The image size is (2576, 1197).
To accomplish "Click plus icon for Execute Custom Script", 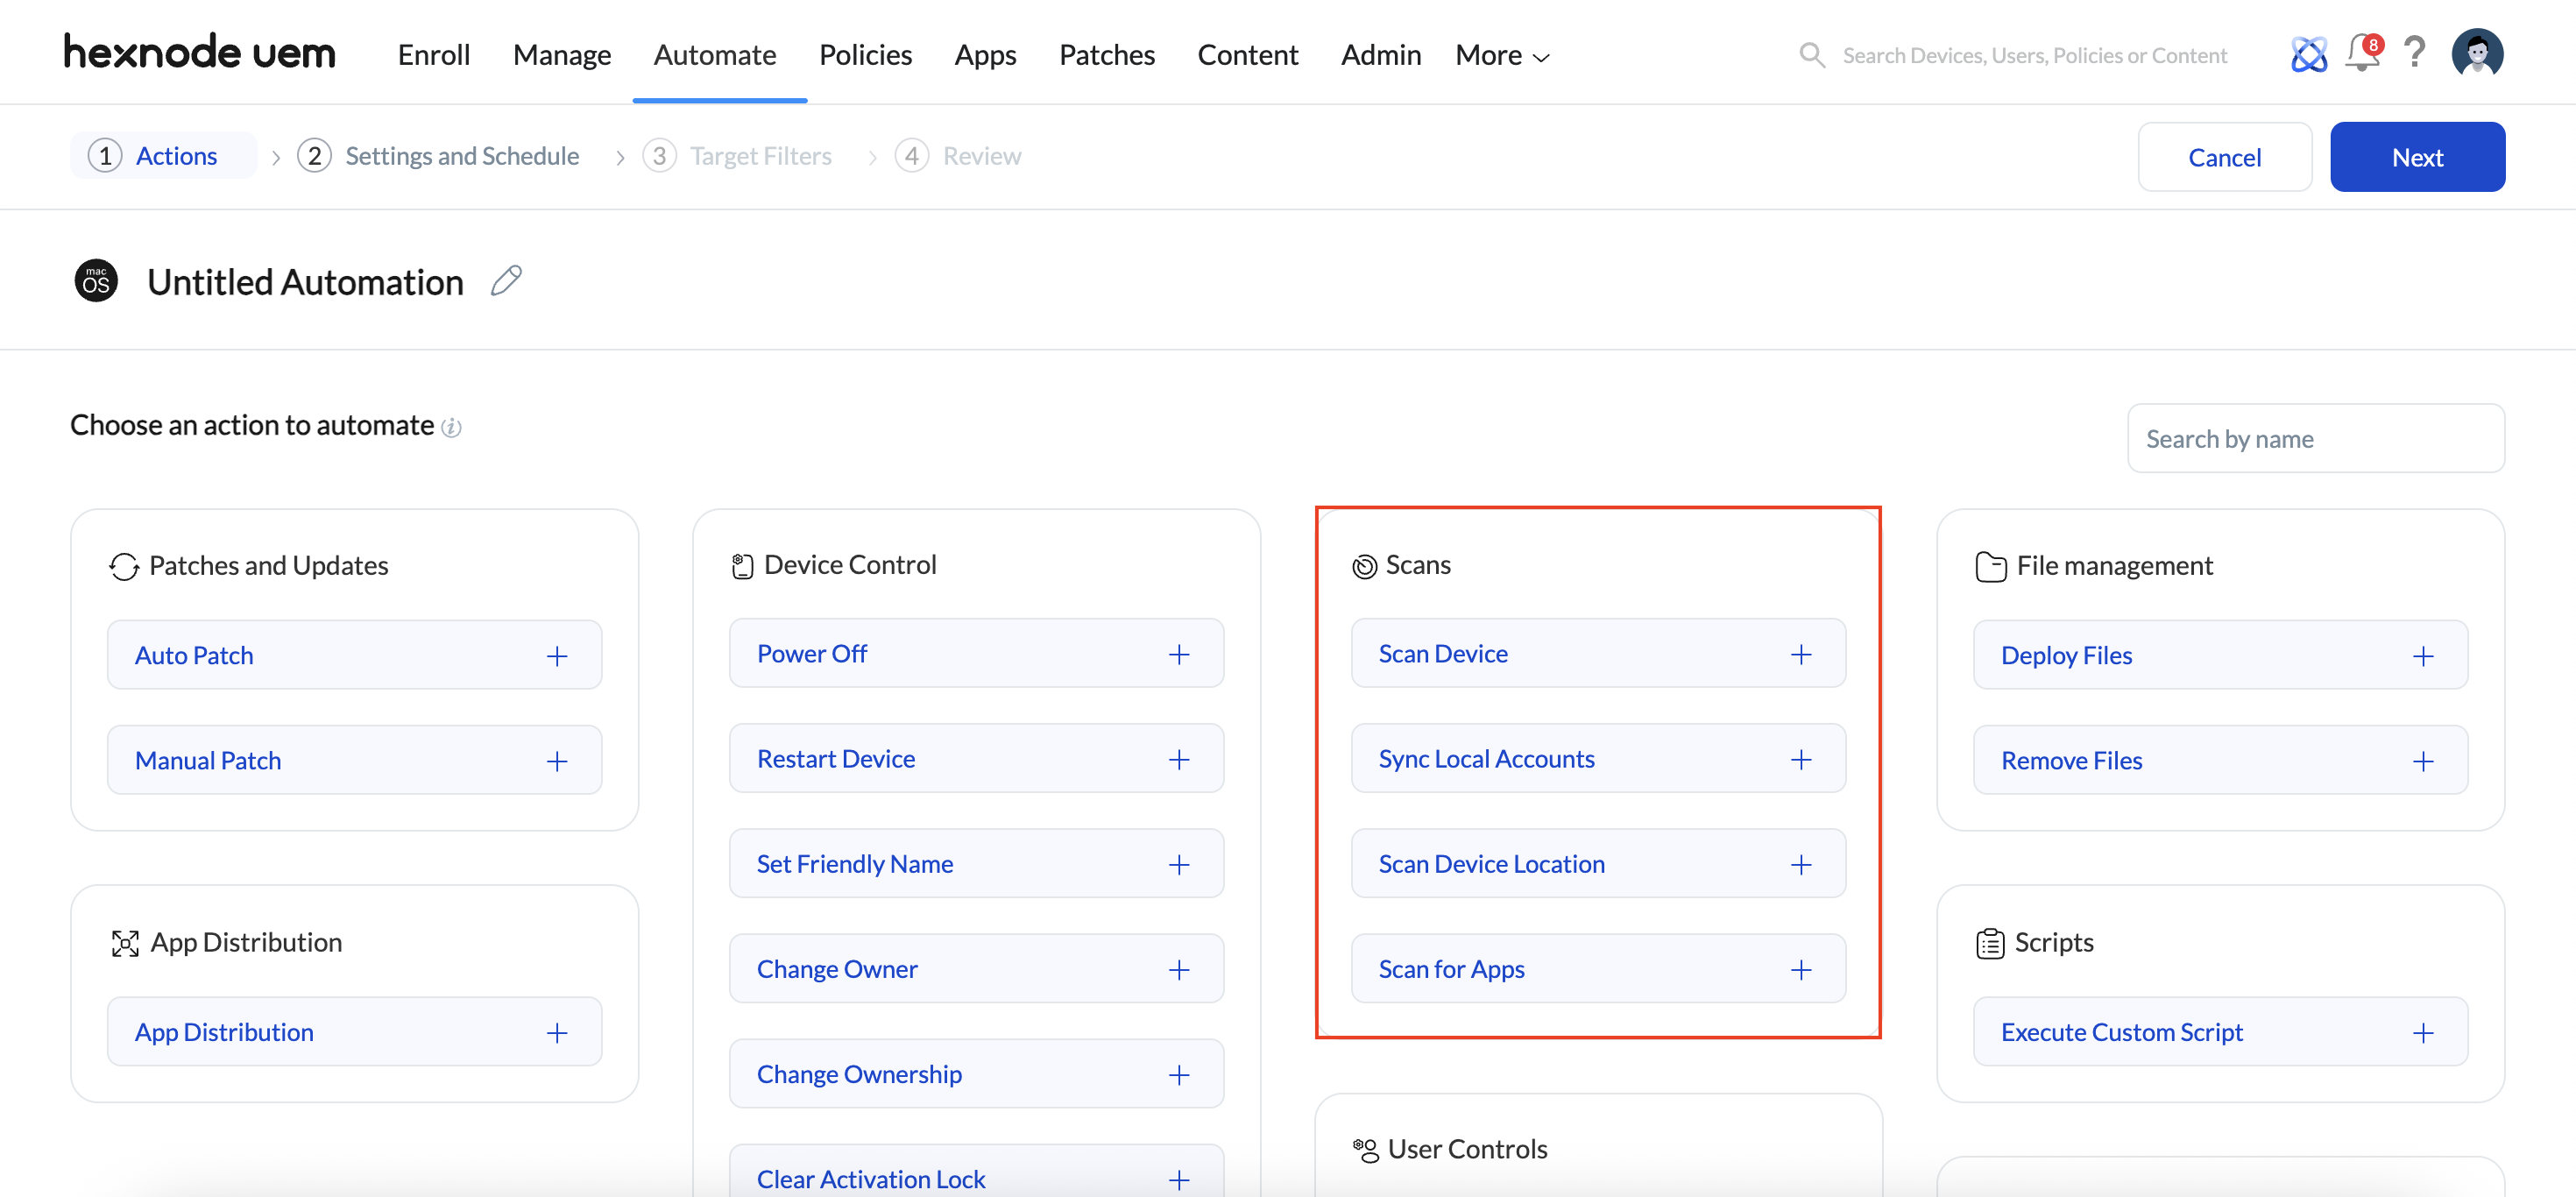I will (x=2422, y=1033).
